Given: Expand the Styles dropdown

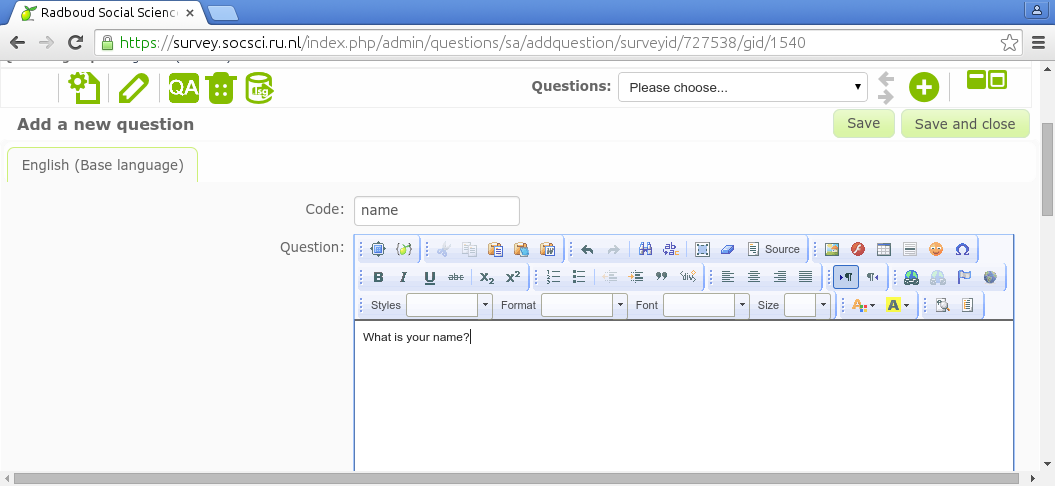Looking at the screenshot, I should coord(448,305).
